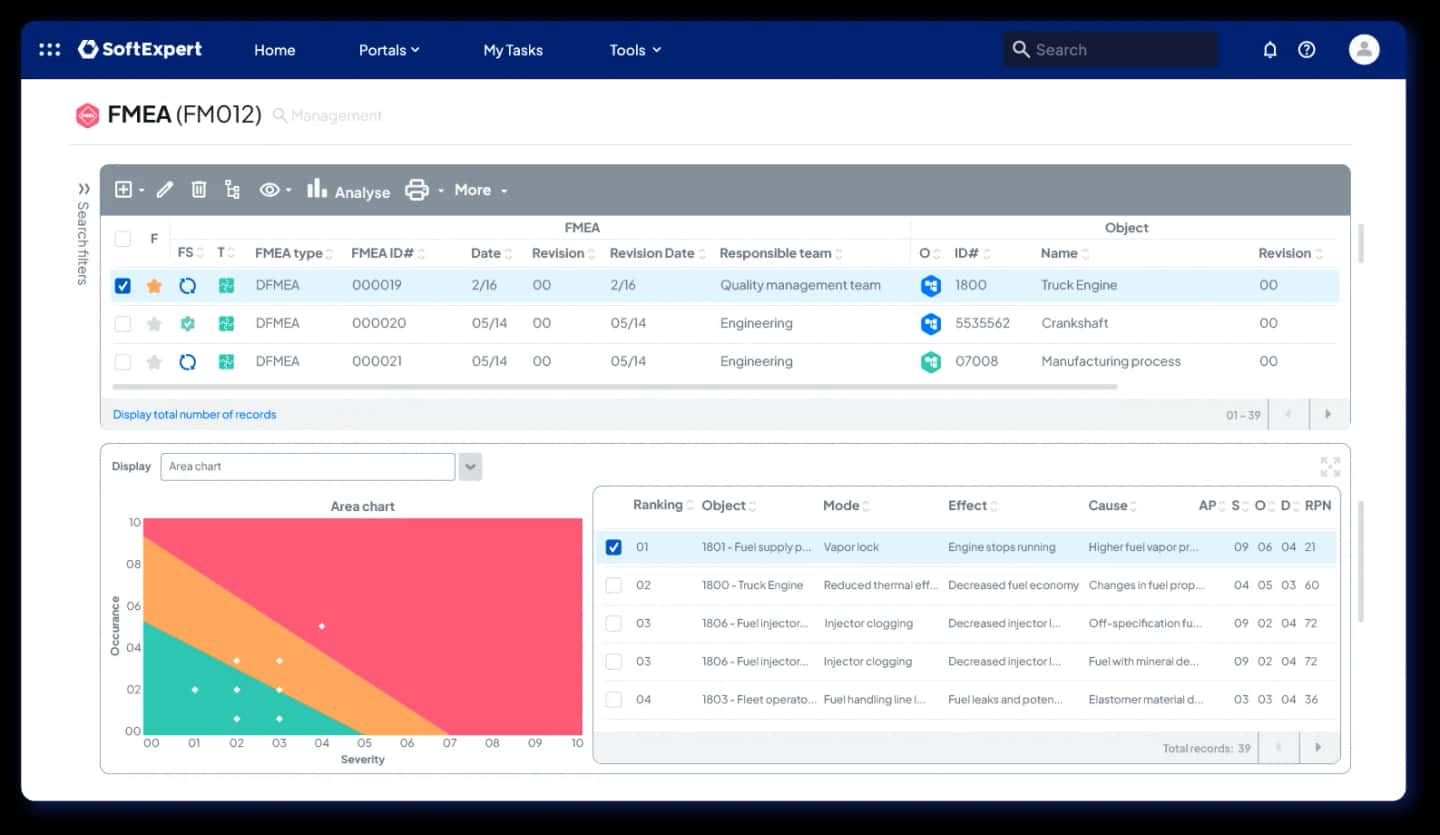
Task: Open the app grid launcher icon
Action: (49, 49)
